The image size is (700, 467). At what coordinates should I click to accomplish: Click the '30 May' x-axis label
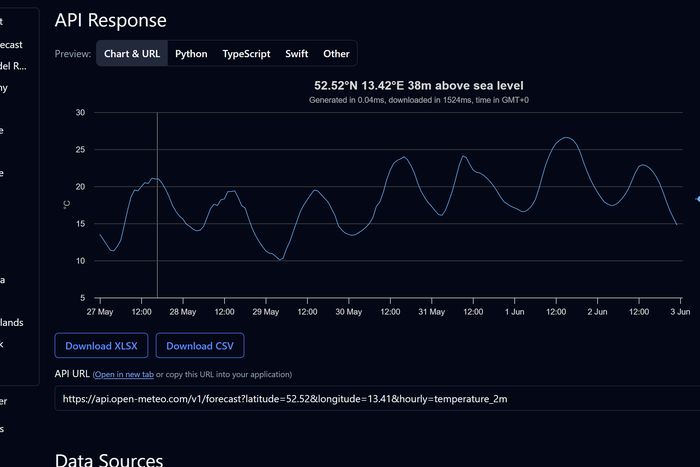point(348,312)
